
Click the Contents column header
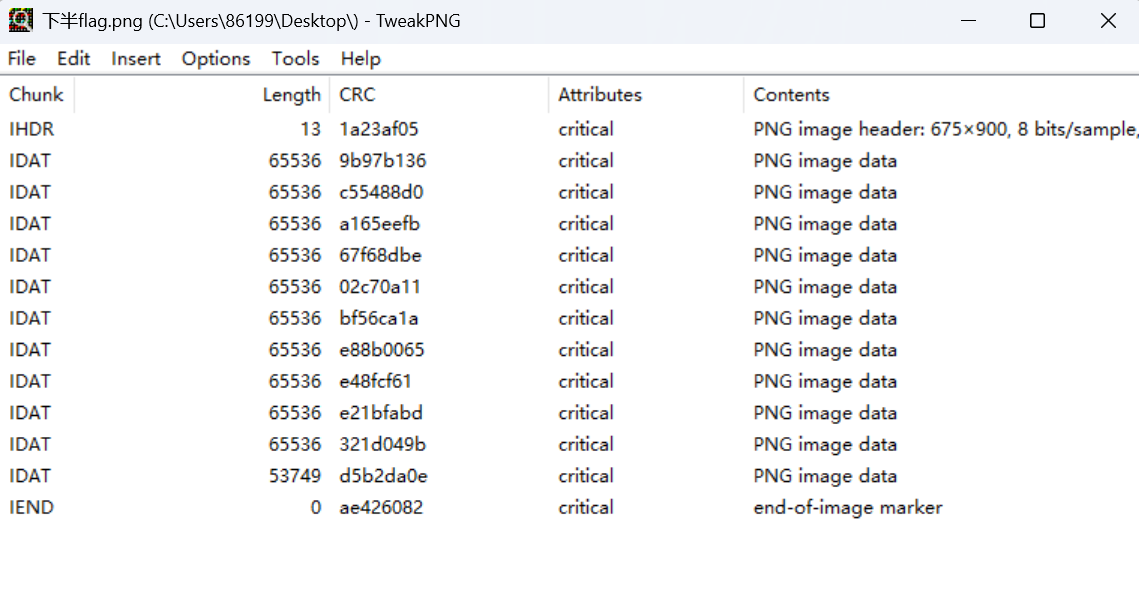pos(791,95)
